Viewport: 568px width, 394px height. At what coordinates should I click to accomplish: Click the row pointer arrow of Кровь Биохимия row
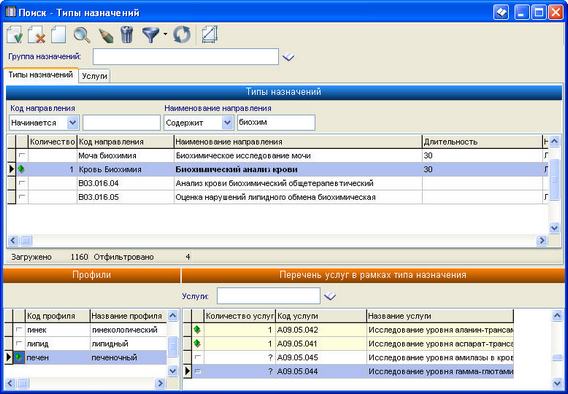point(11,169)
